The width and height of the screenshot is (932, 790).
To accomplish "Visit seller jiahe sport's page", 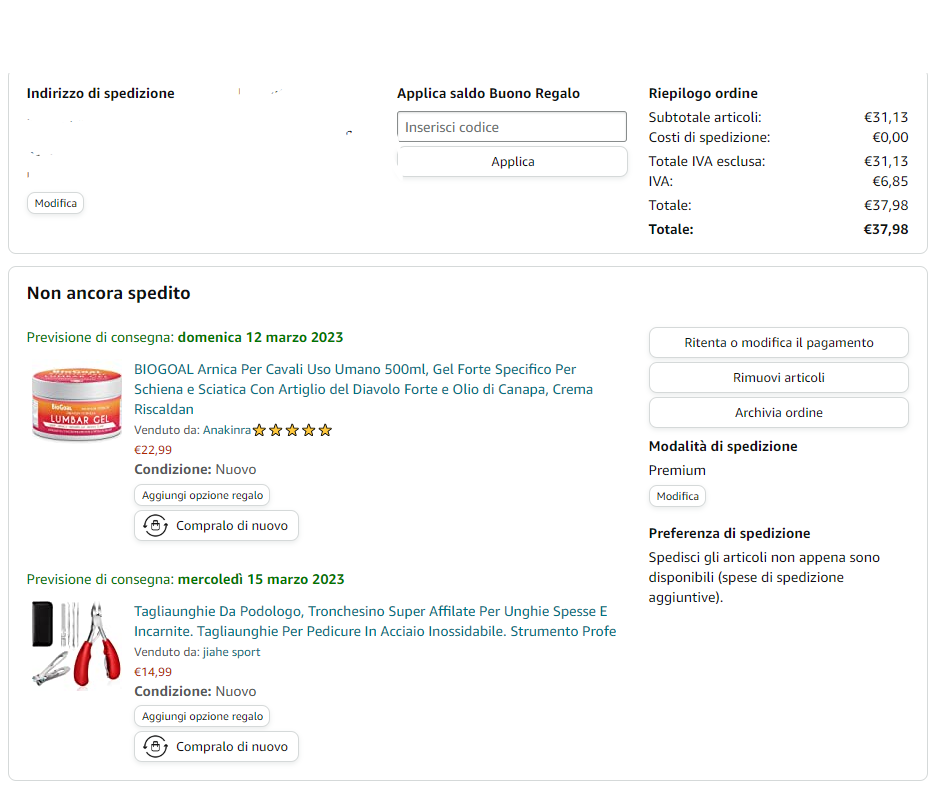I will click(230, 652).
